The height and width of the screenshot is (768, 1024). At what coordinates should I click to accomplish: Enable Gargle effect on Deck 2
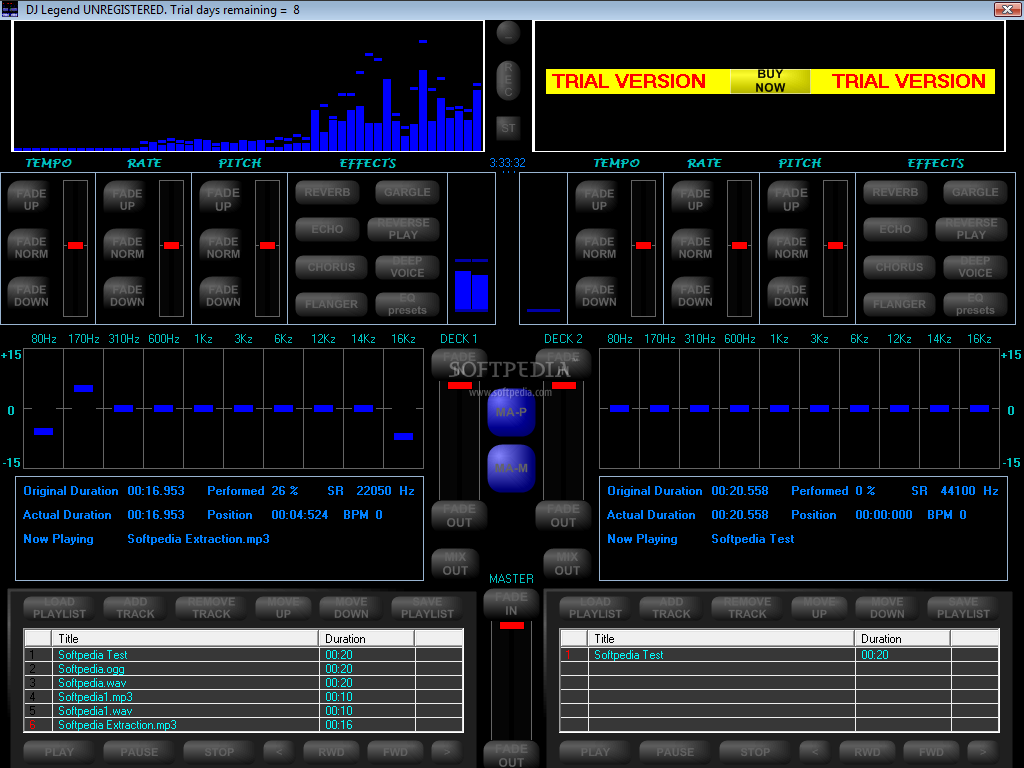975,193
